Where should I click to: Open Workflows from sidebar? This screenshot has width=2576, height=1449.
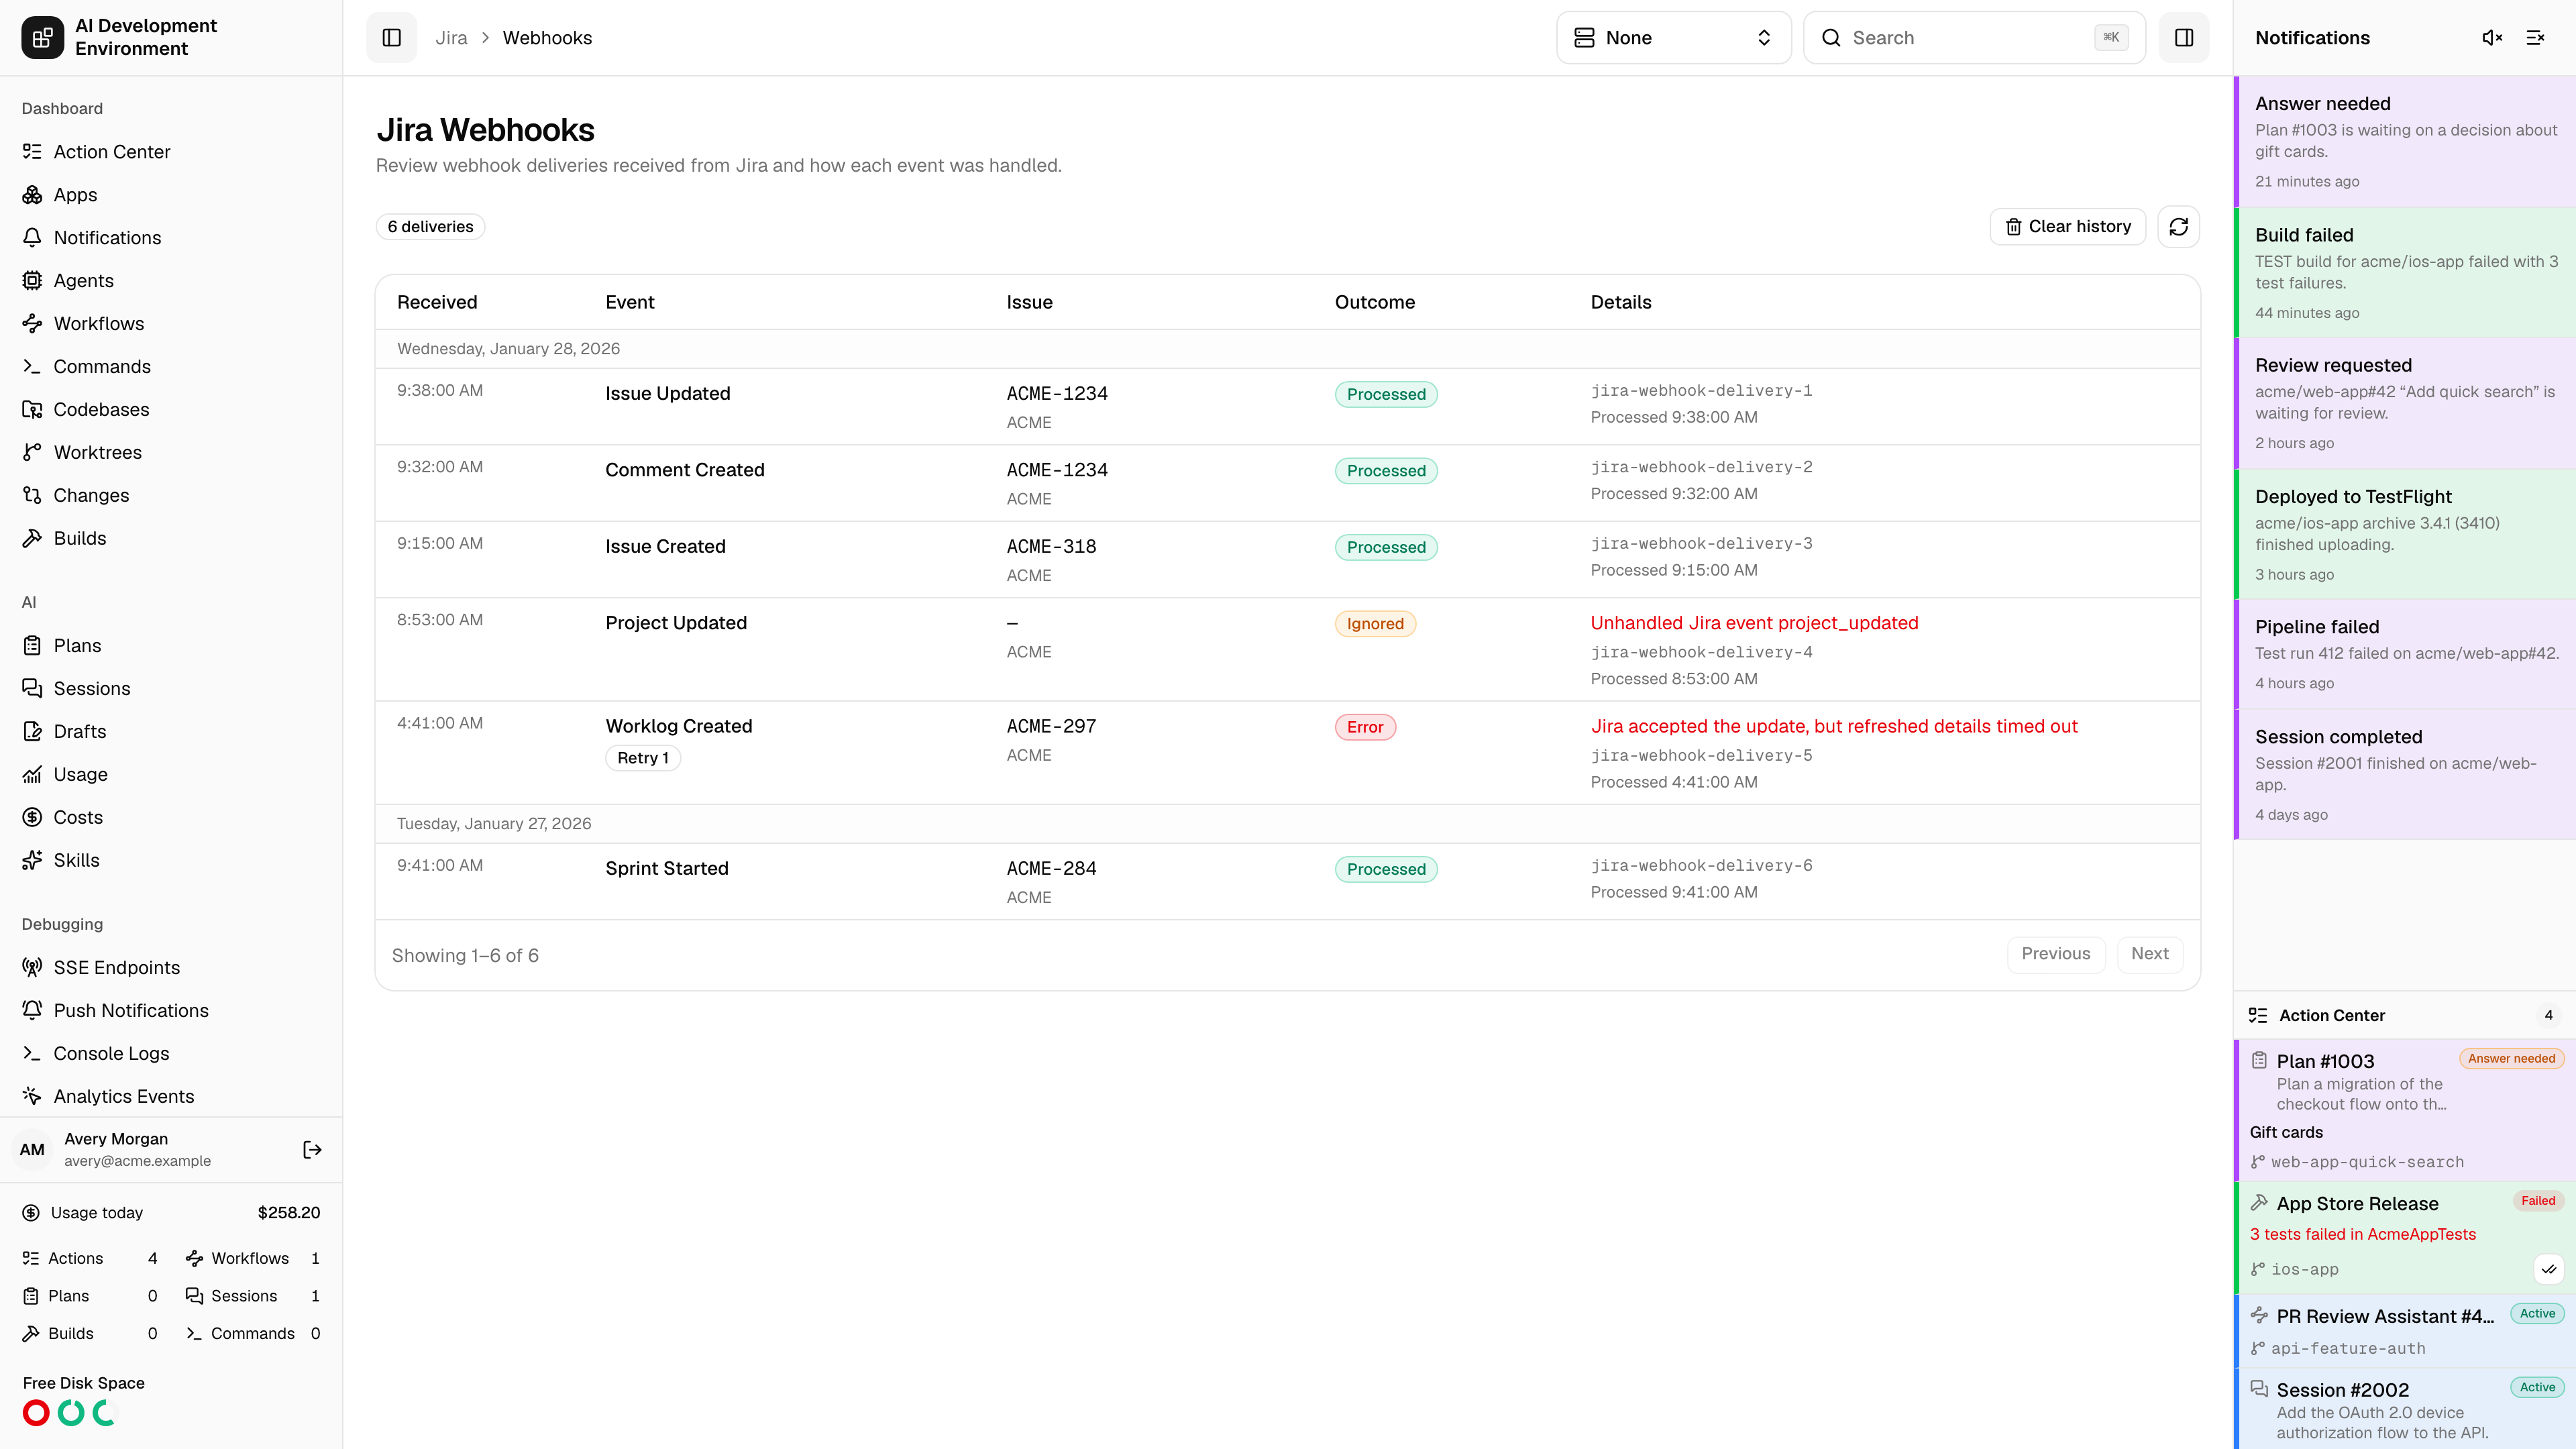[x=171, y=324]
